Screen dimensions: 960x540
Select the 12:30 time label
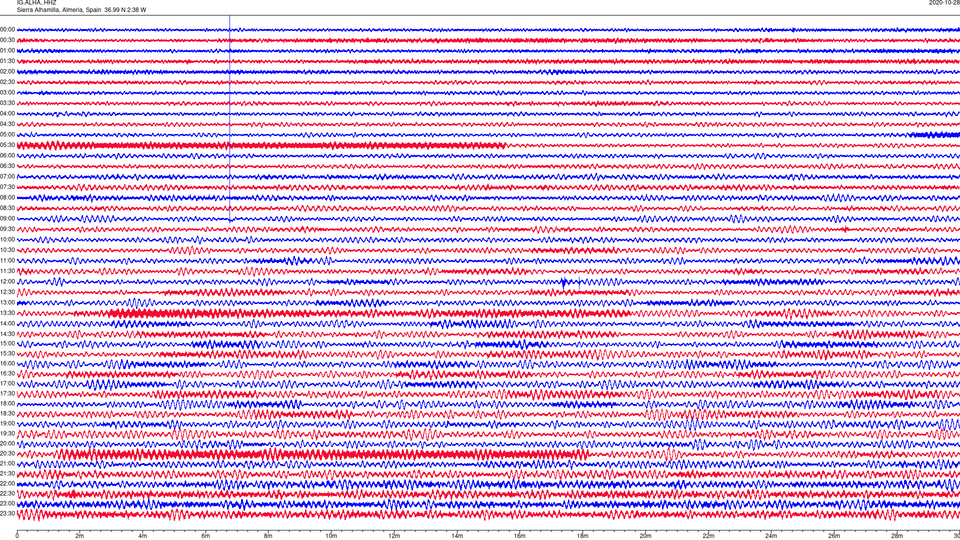coord(7,292)
